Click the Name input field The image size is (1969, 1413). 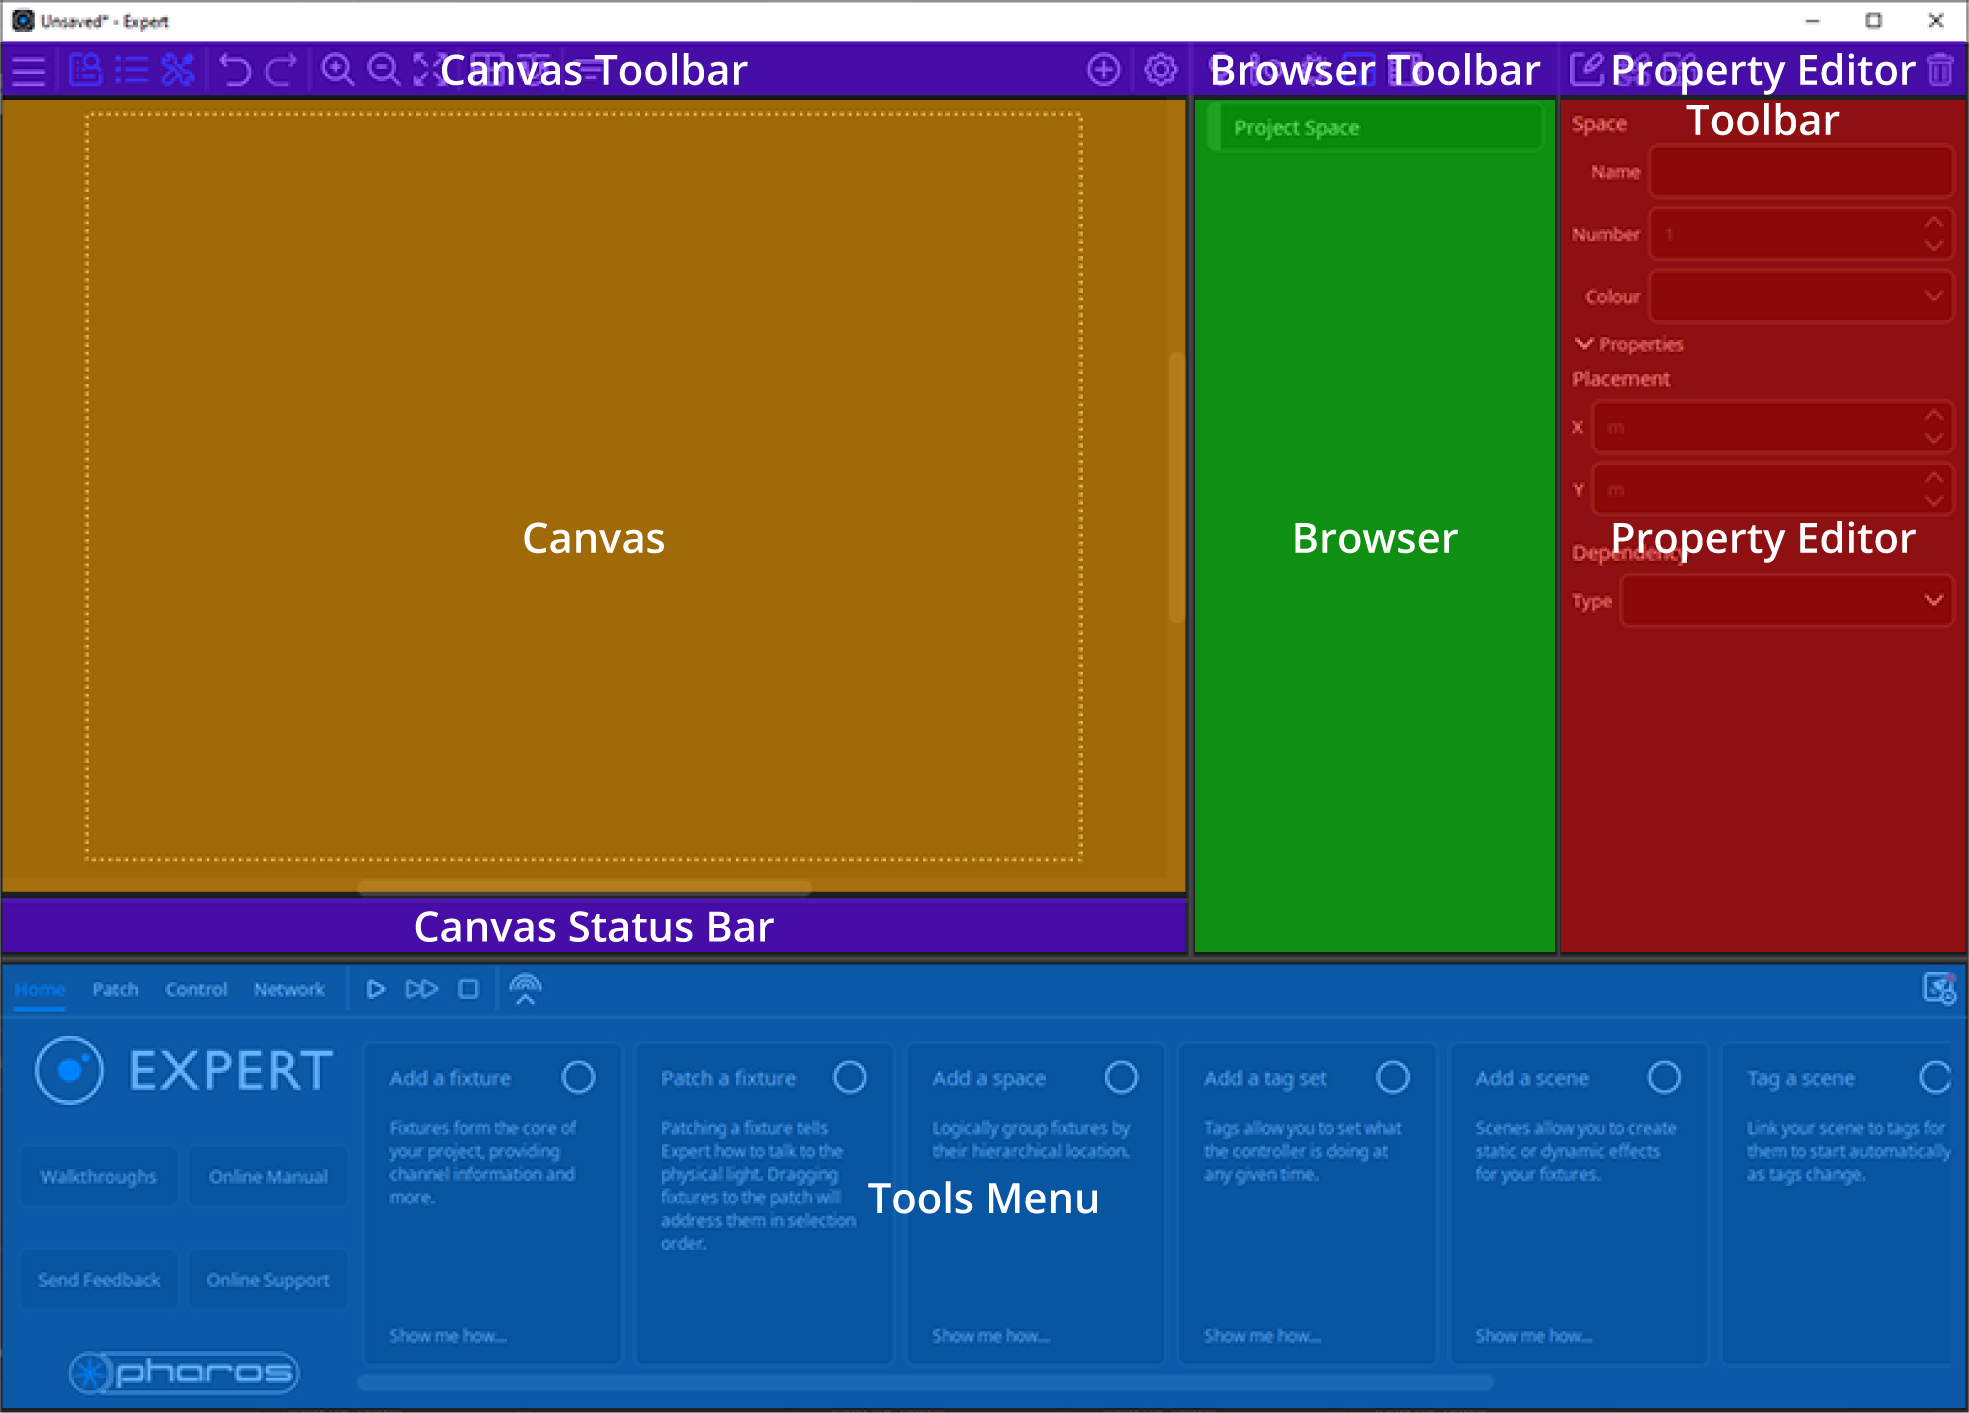click(x=1801, y=172)
